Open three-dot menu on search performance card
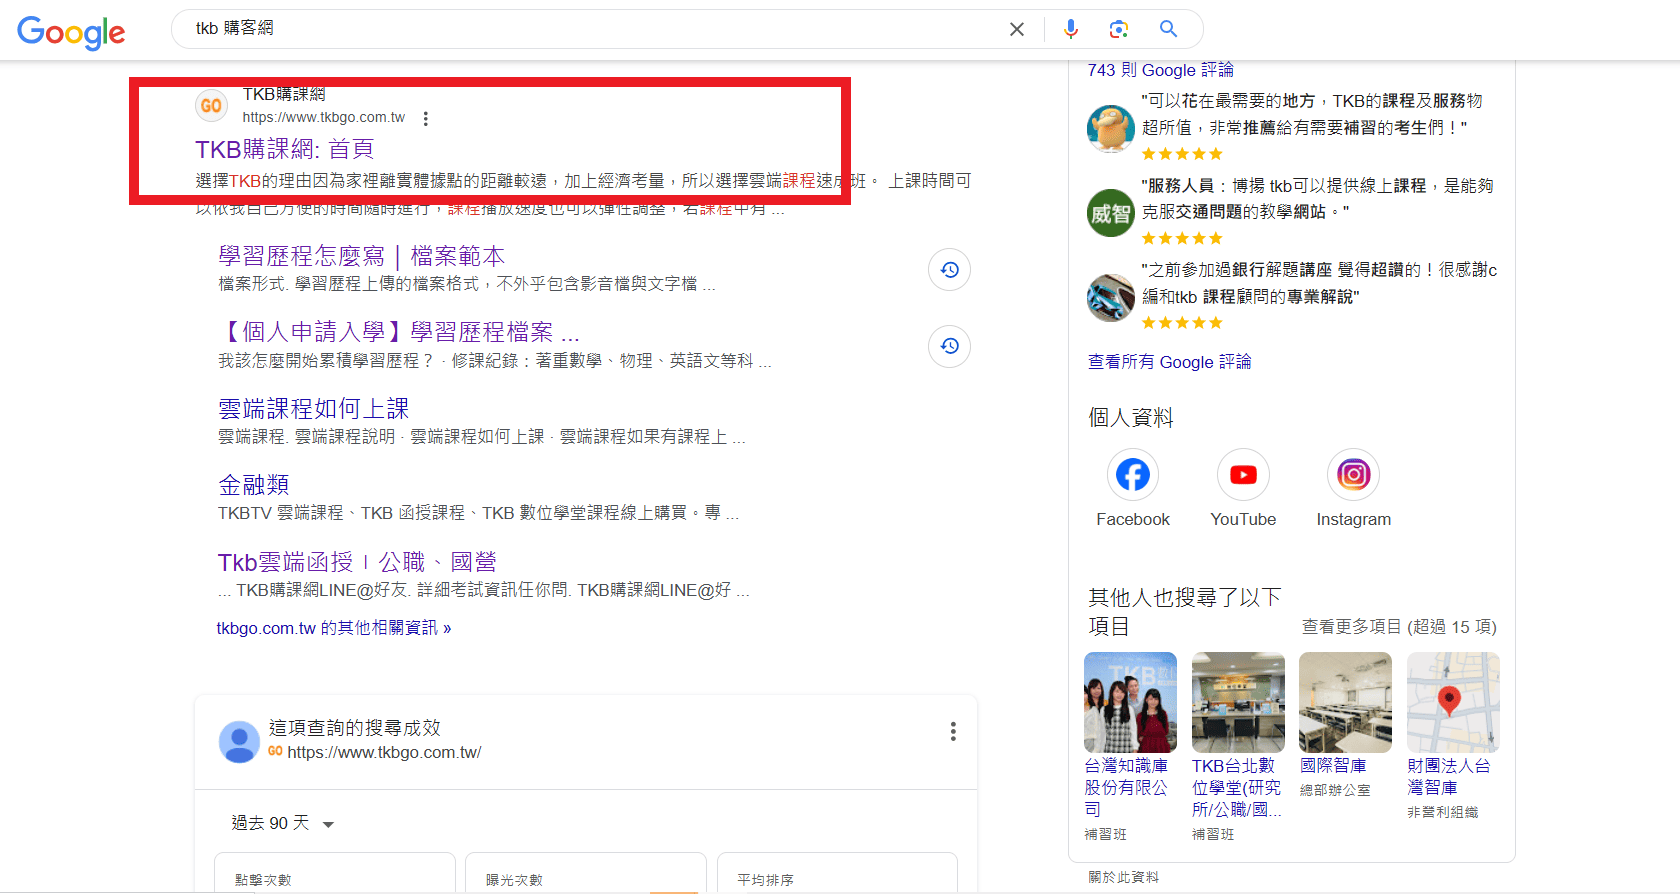Screen dimensions: 1680x894 [x=953, y=732]
